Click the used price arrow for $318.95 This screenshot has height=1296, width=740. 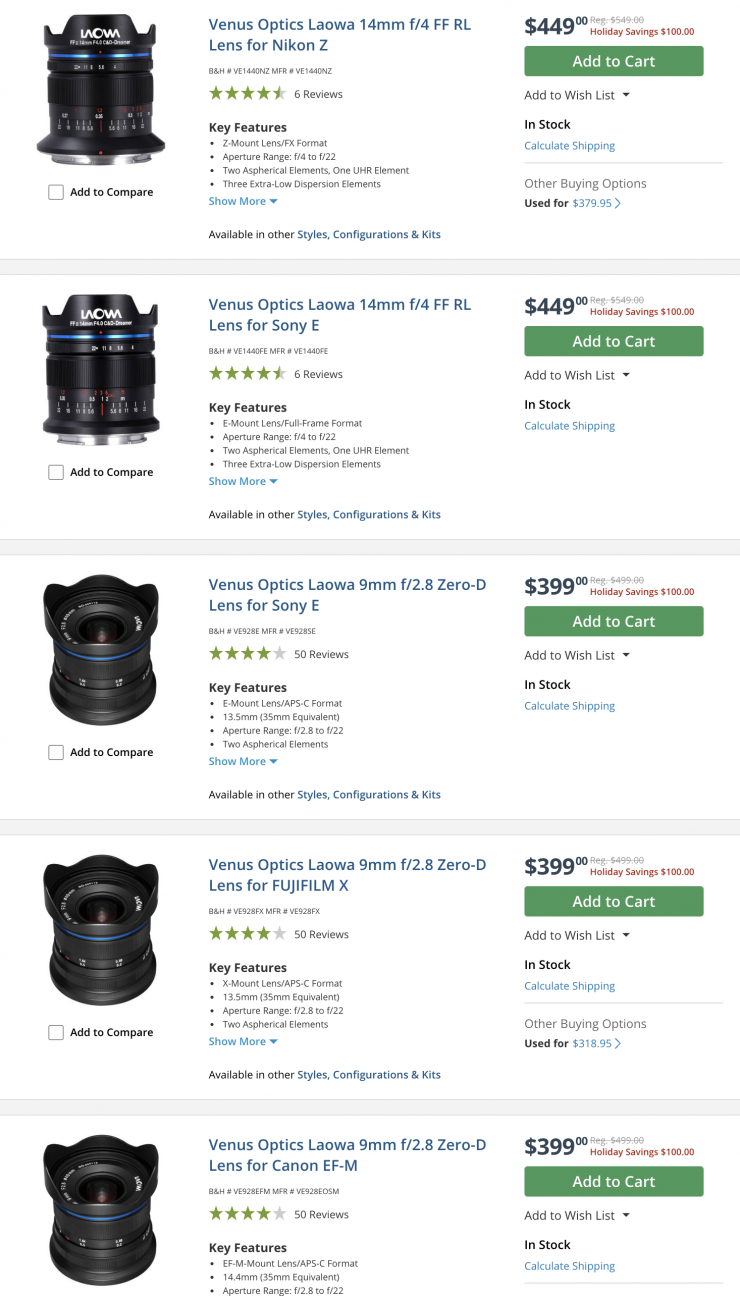tap(618, 1044)
